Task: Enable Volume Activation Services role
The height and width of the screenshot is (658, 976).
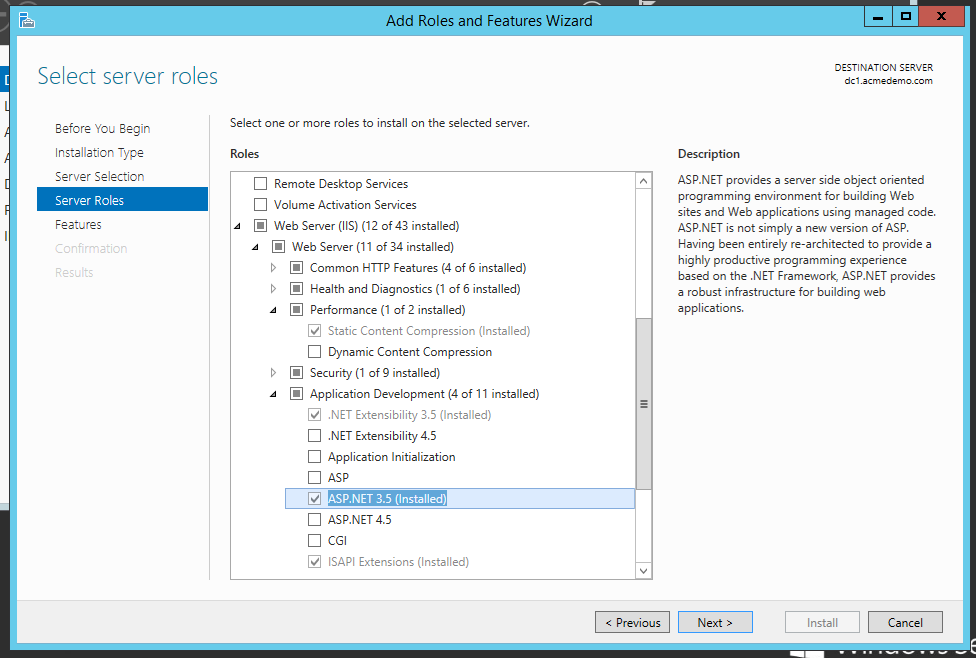Action: tap(261, 205)
